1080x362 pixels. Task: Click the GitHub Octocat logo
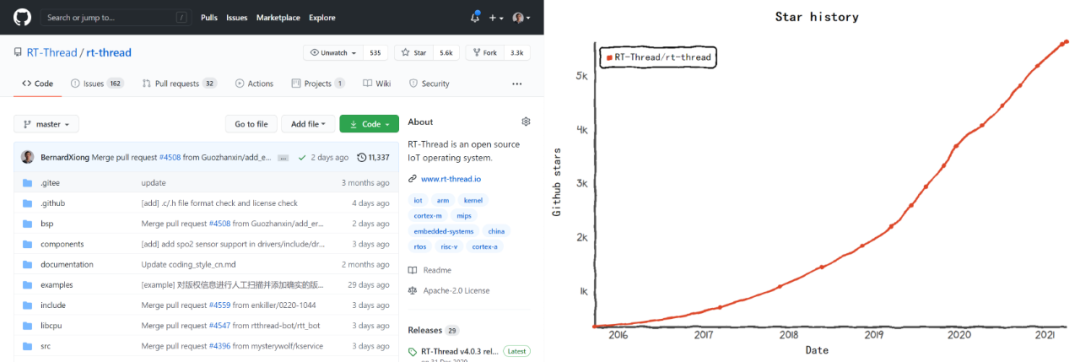[22, 17]
